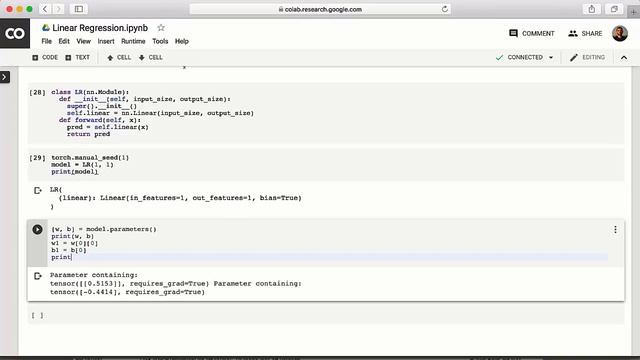Star the Linear Regression notebook
This screenshot has width=640, height=360.
(161, 28)
